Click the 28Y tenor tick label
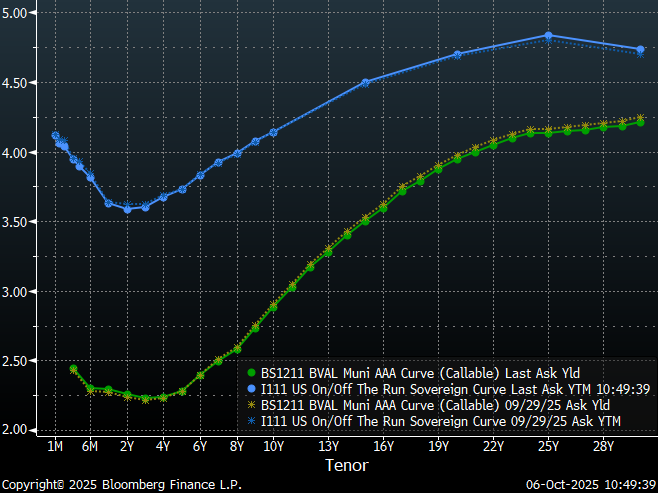Viewport: 658px width, 493px height. point(603,446)
